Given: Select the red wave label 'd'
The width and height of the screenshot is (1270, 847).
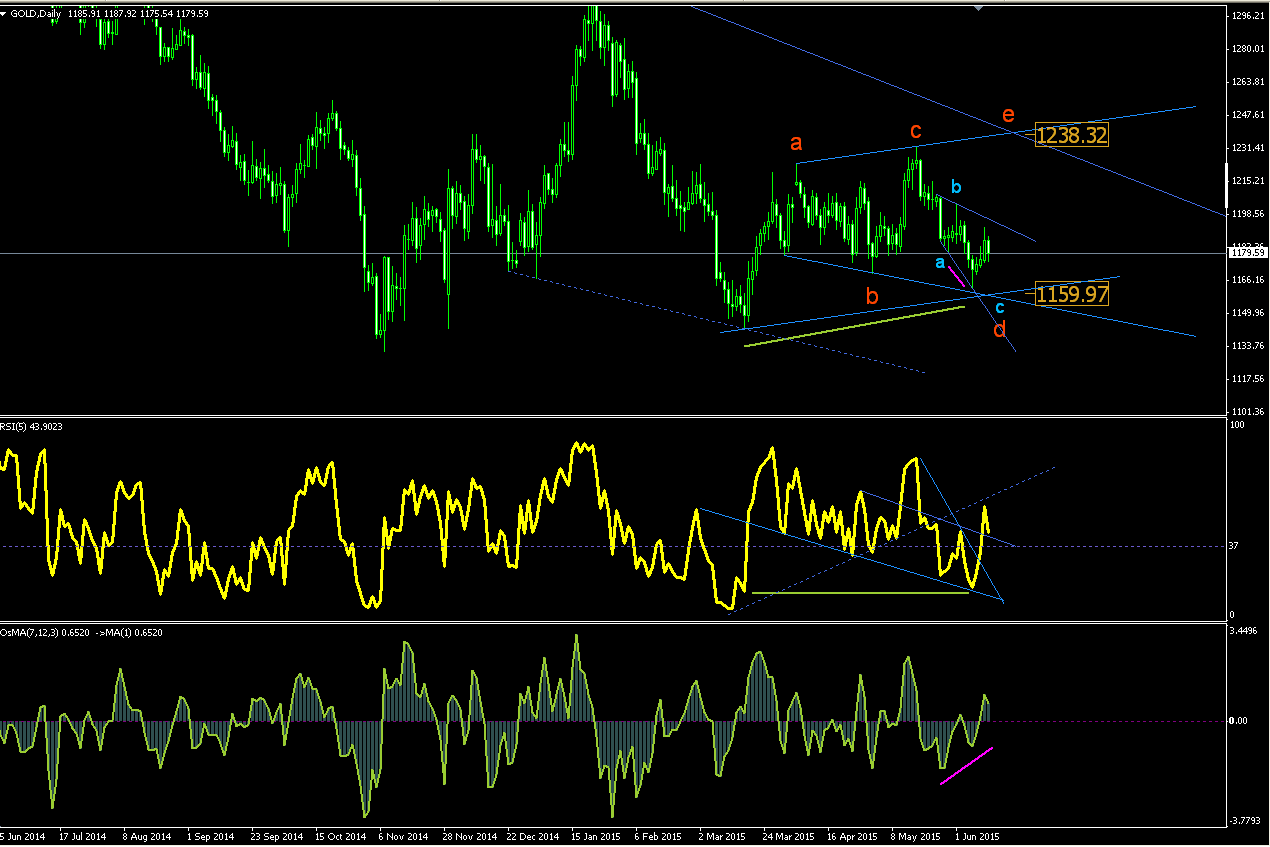Looking at the screenshot, I should click(999, 329).
